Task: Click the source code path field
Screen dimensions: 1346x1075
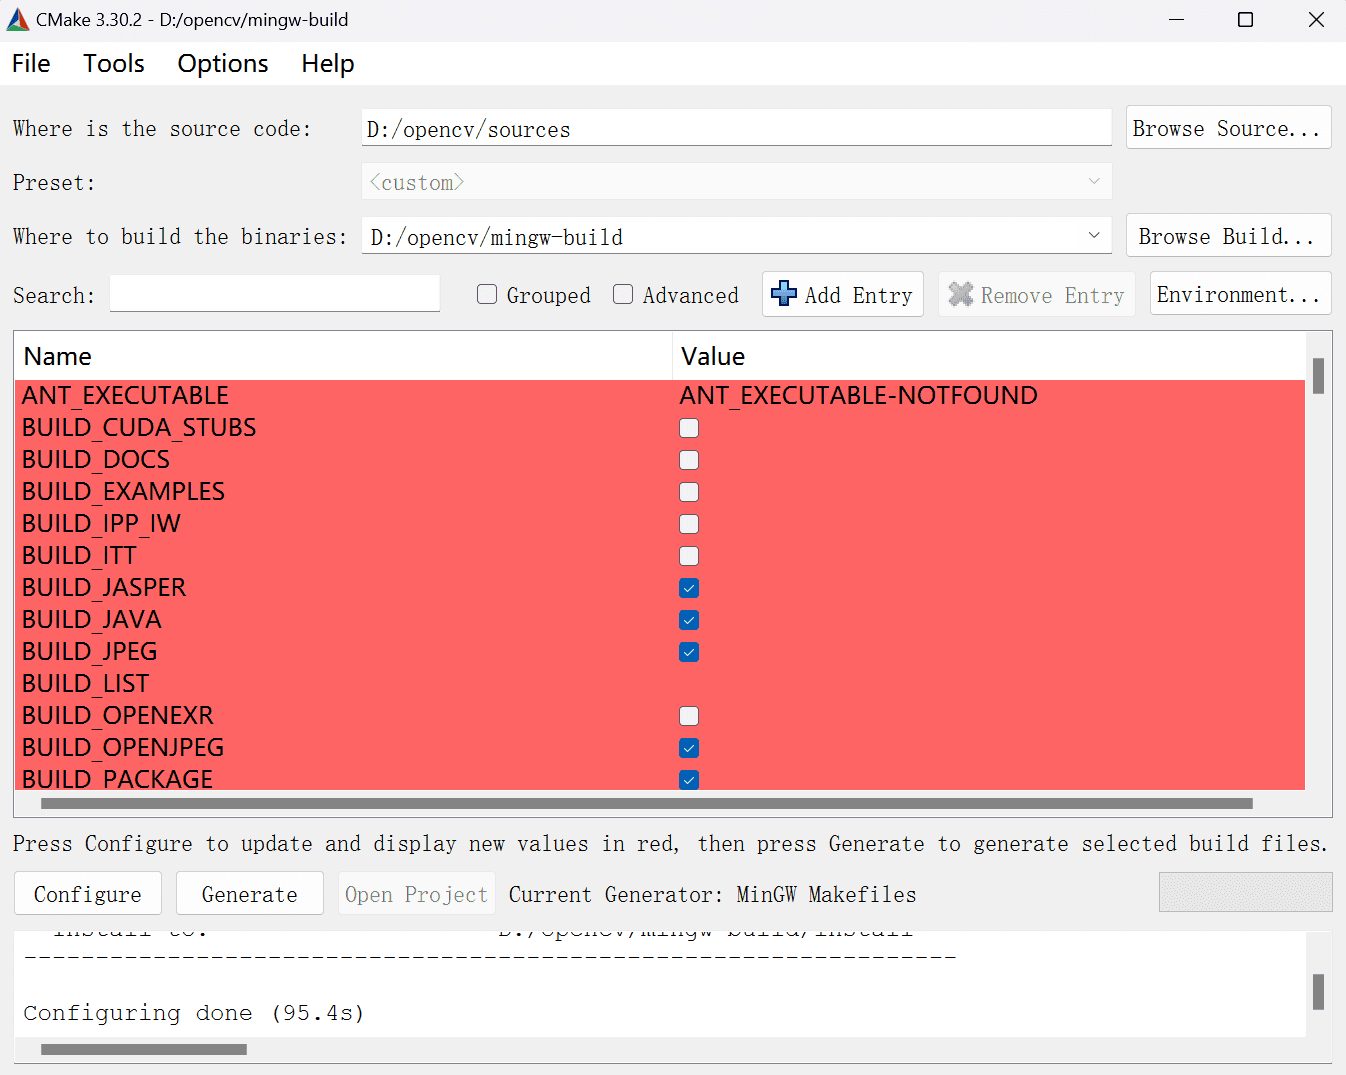Action: click(737, 128)
